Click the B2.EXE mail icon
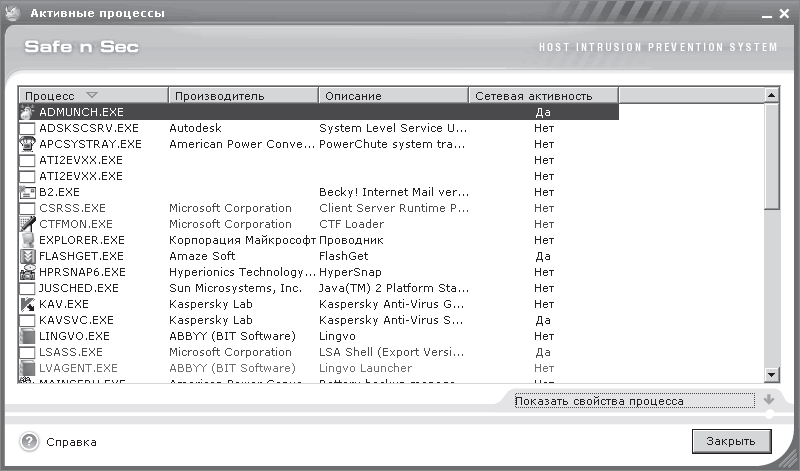The height and width of the screenshot is (471, 800). (x=27, y=192)
